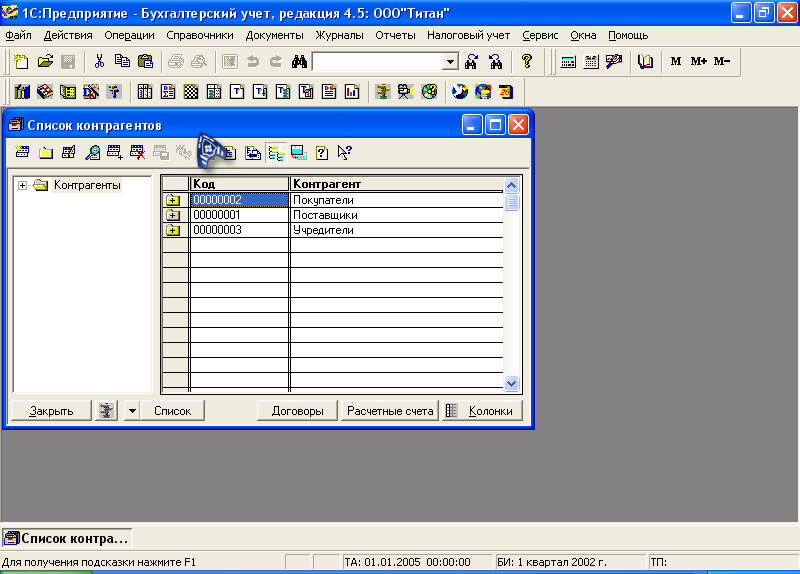Click the M- memory subtract button
800x574 pixels.
(x=721, y=61)
